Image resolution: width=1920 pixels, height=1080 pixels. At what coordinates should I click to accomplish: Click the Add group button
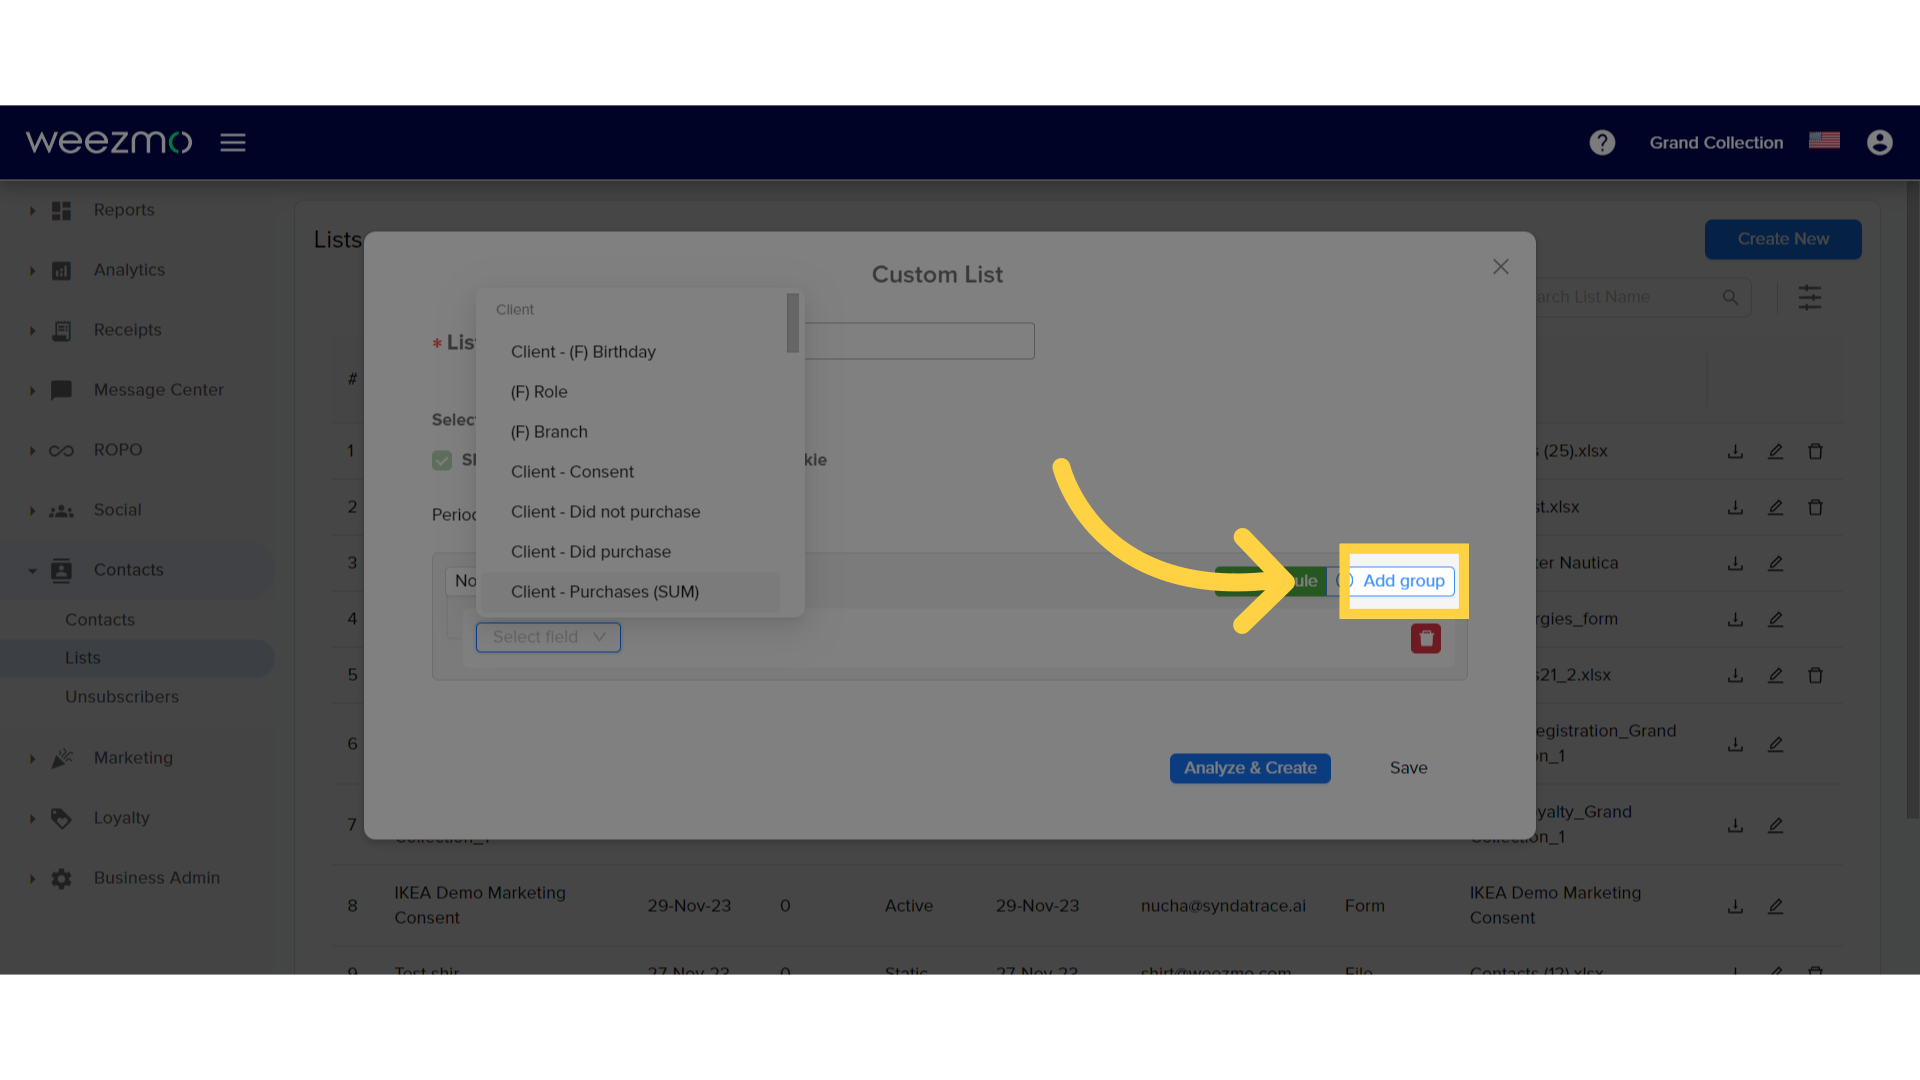coord(1402,580)
